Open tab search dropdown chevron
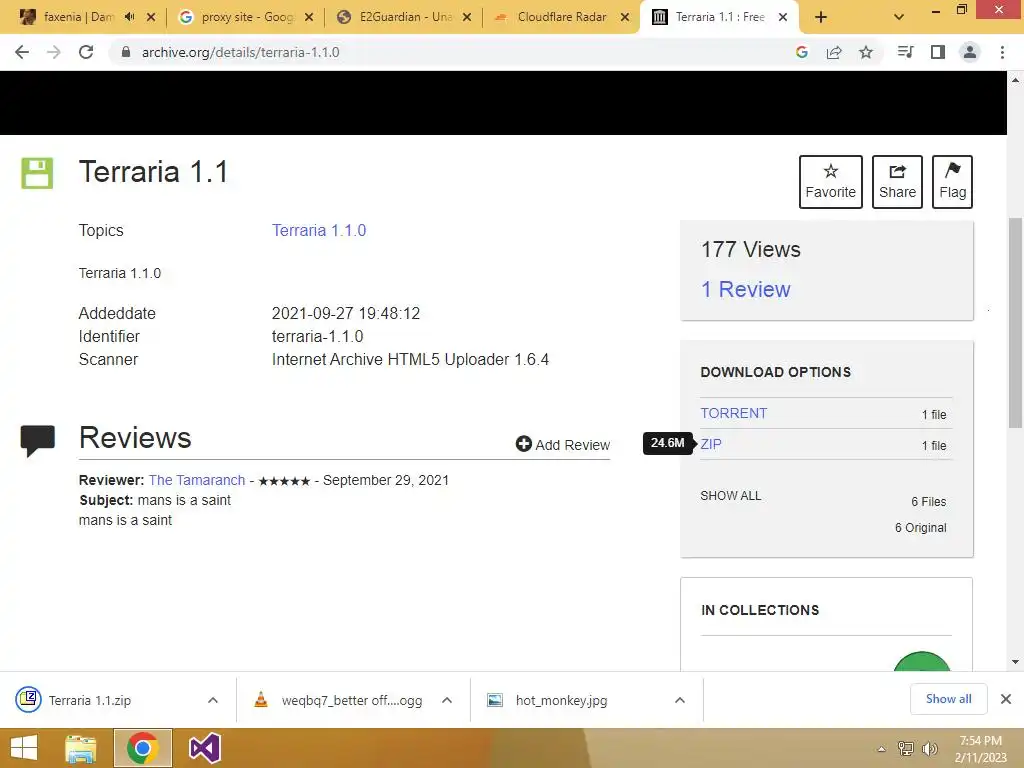Screen dimensions: 1024x768 coord(899,17)
